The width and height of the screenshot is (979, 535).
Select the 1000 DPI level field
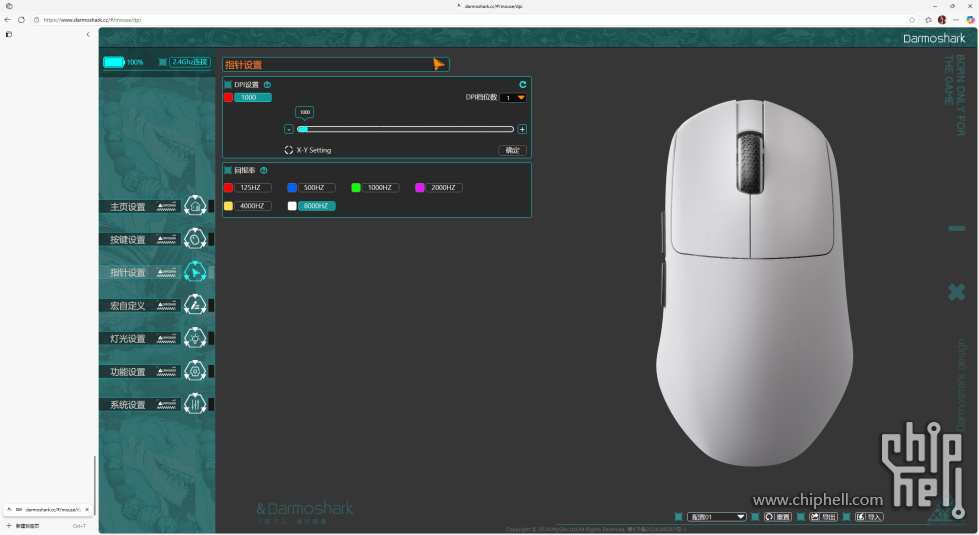(x=252, y=97)
